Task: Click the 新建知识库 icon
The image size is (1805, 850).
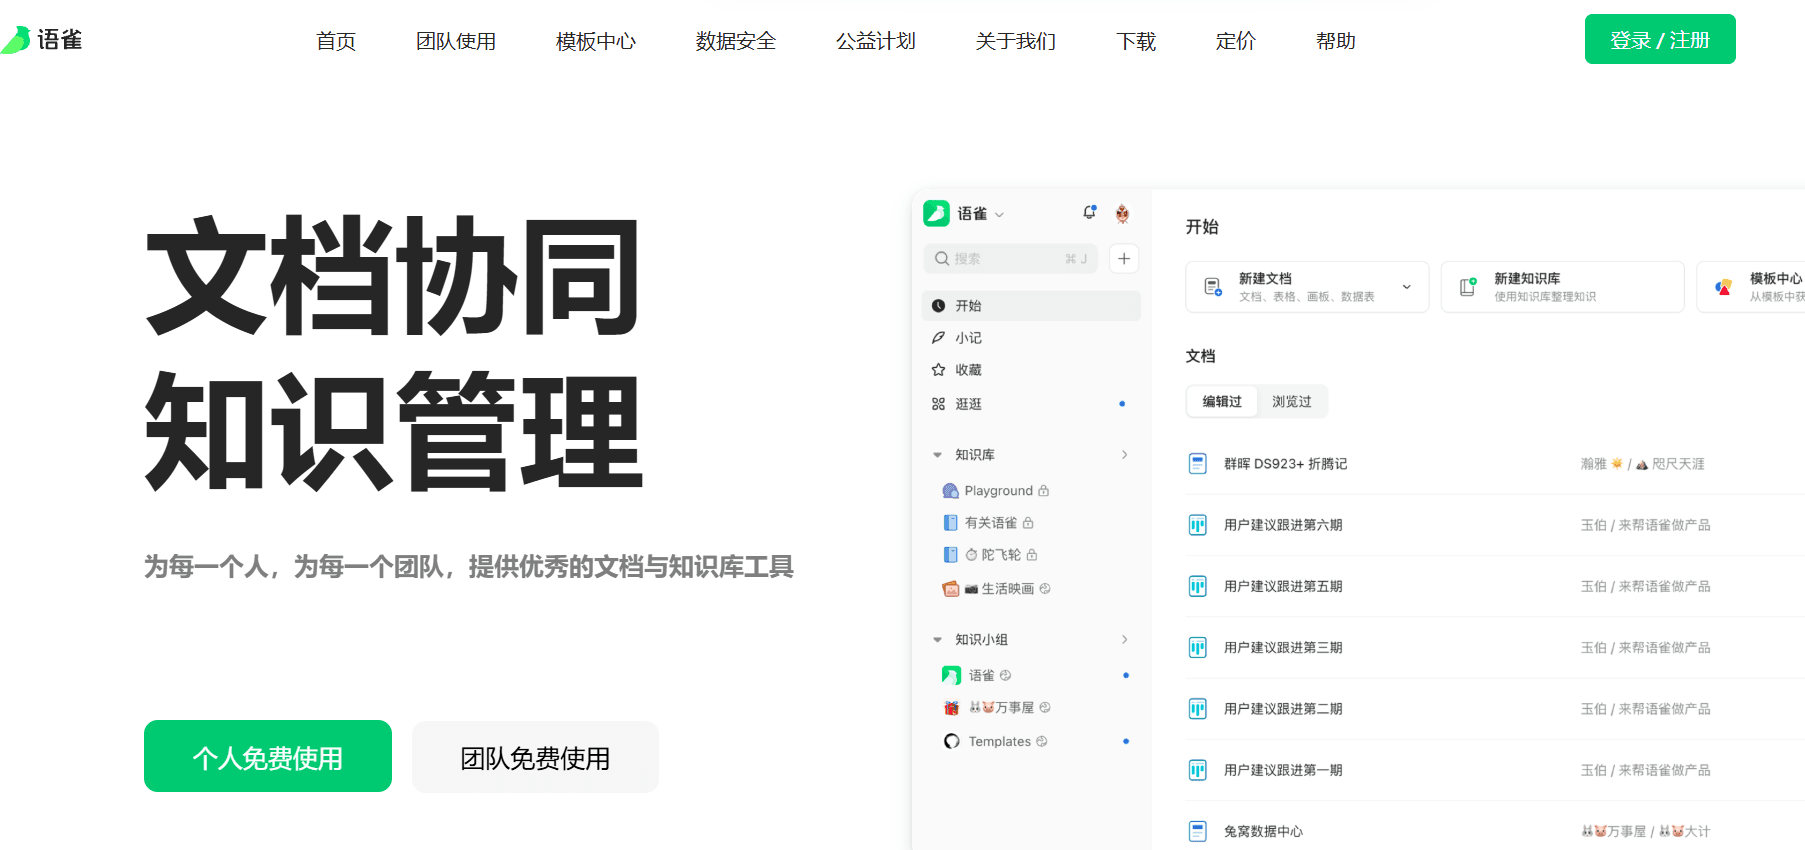Action: [x=1468, y=287]
